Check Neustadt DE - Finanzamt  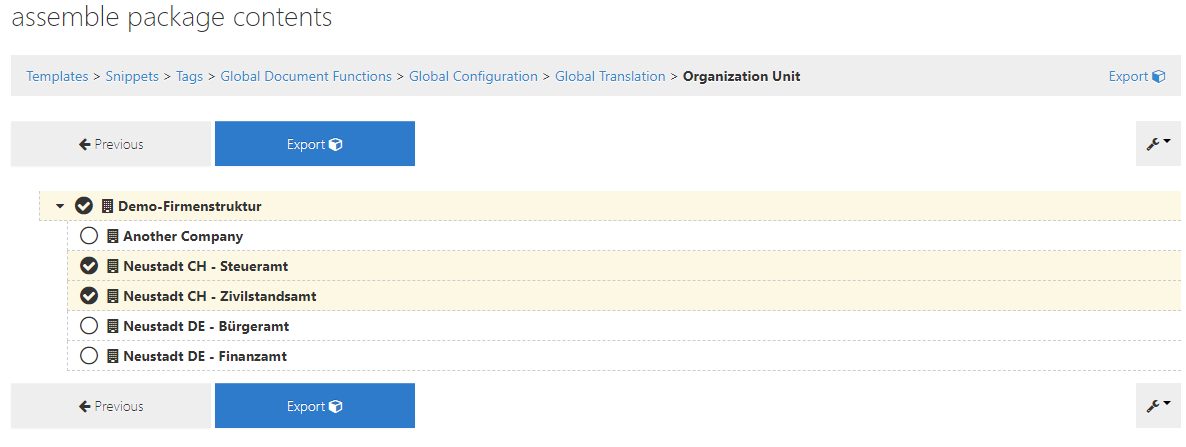point(89,355)
